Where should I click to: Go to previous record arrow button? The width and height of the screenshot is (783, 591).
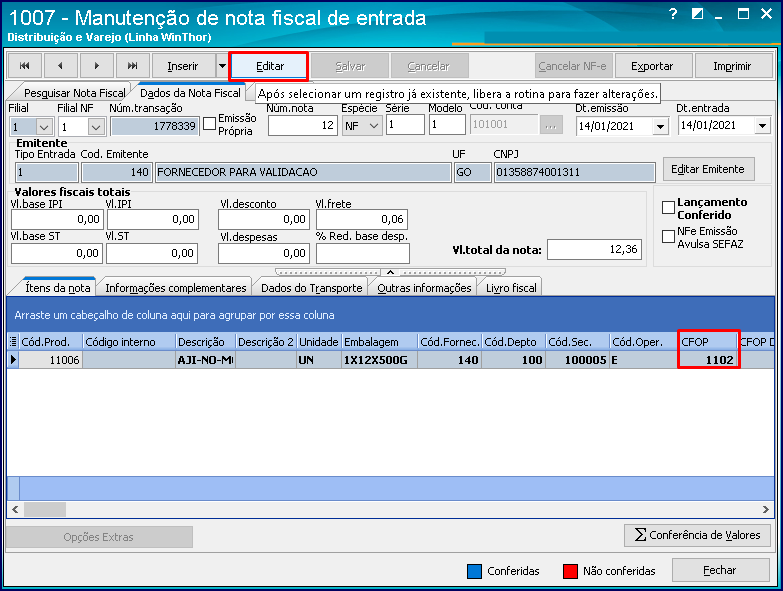coord(60,66)
